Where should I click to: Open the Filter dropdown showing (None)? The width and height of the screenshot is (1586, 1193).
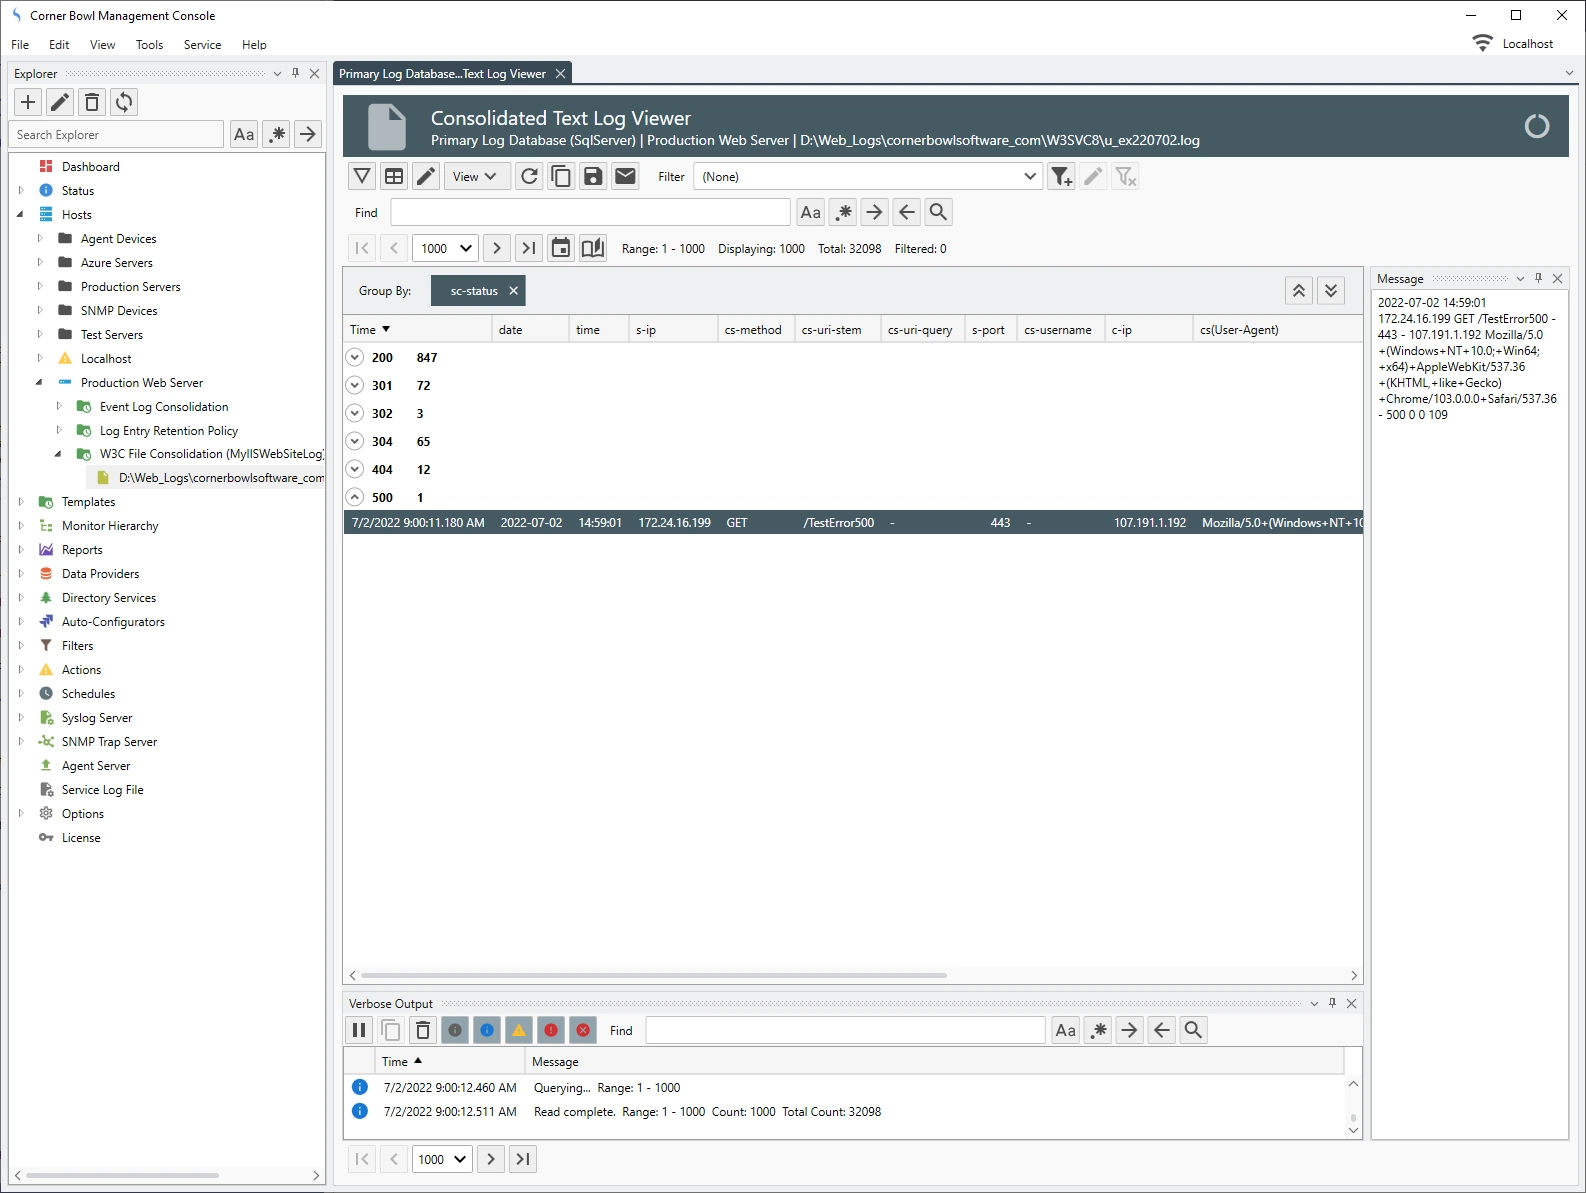tap(868, 177)
